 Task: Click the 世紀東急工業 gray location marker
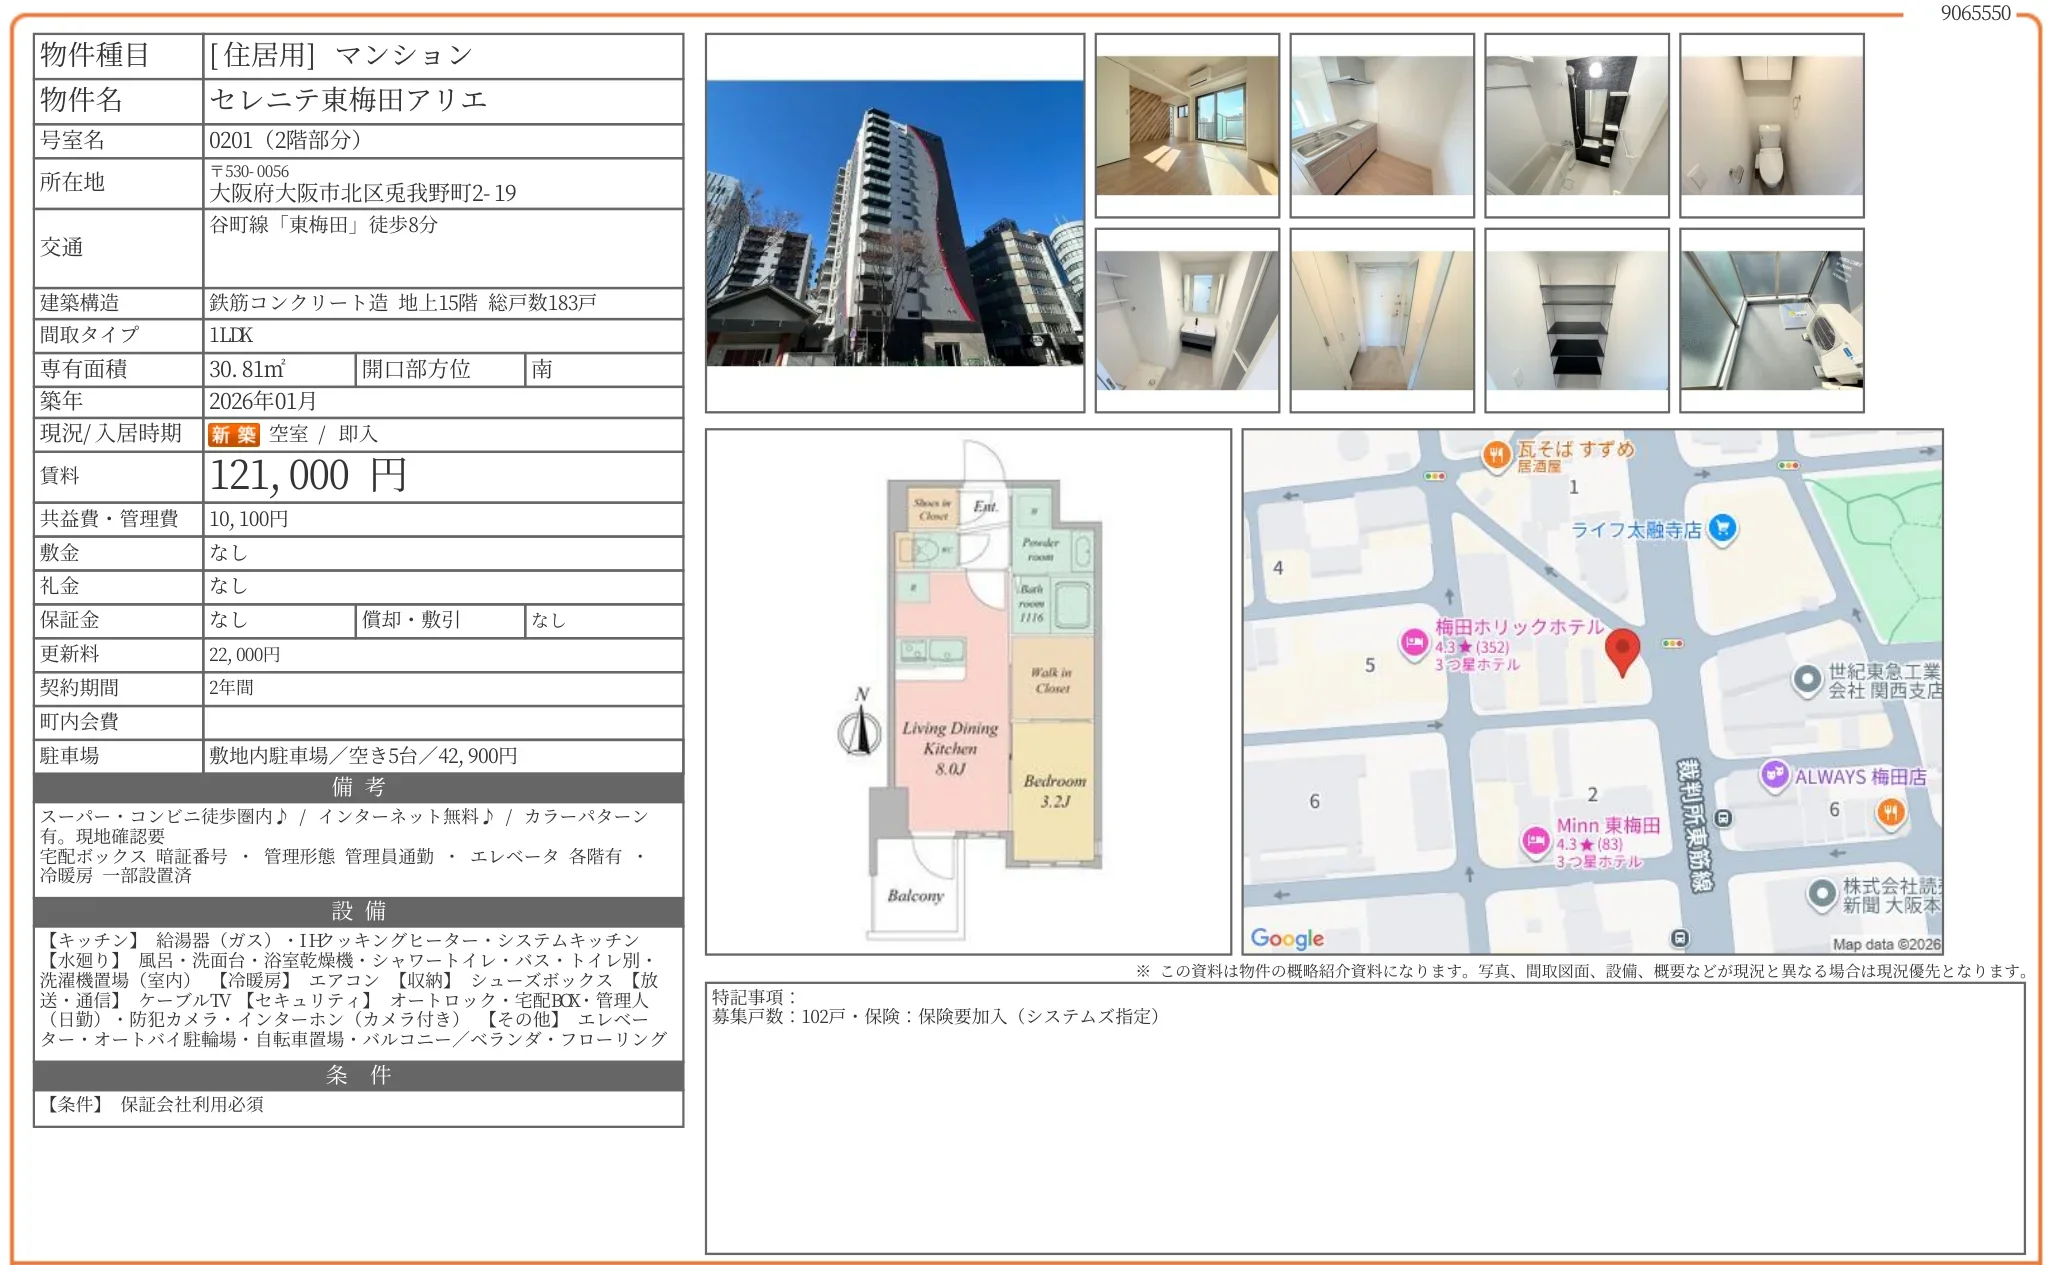(1807, 680)
